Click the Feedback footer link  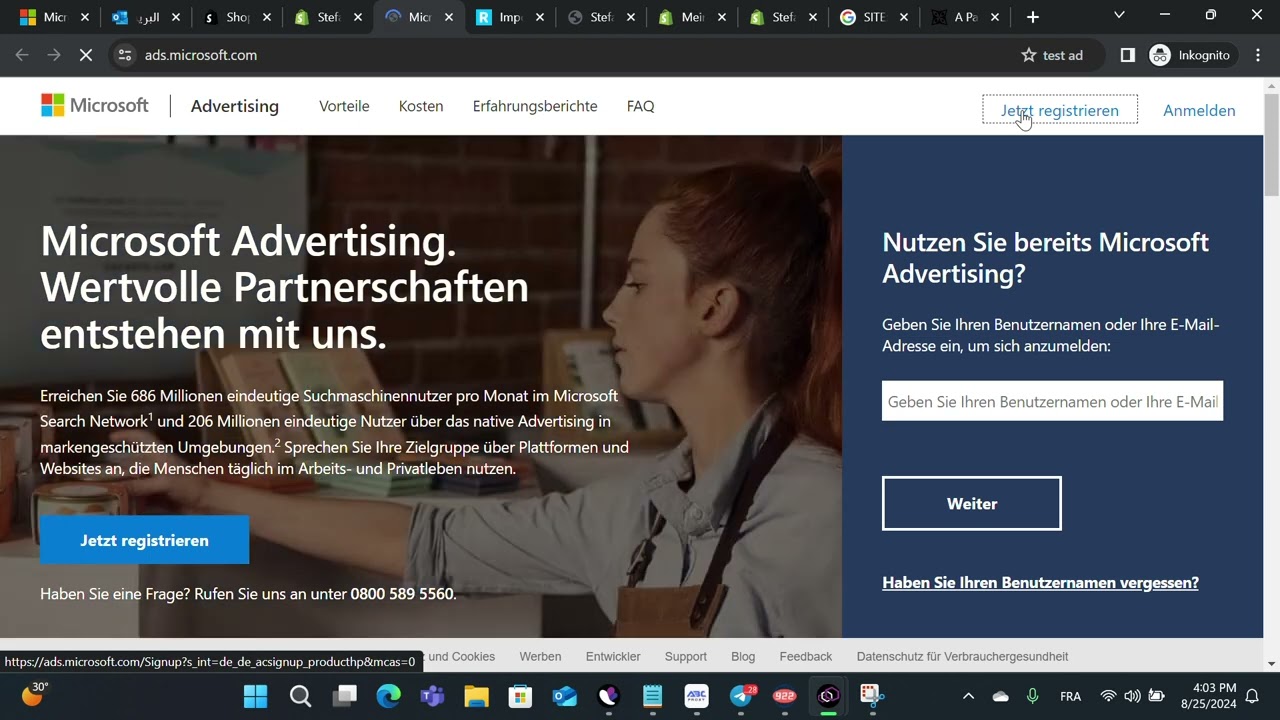pos(806,657)
